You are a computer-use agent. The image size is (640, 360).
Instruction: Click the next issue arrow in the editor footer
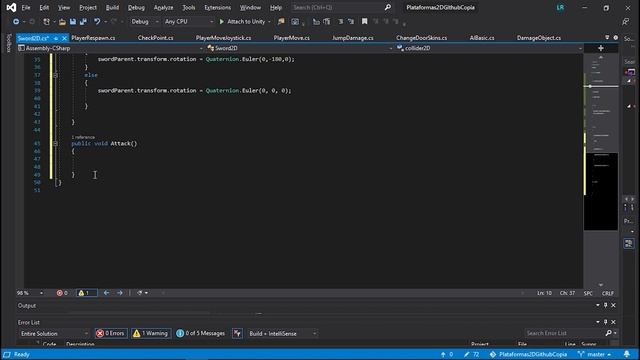pyautogui.click(x=120, y=293)
